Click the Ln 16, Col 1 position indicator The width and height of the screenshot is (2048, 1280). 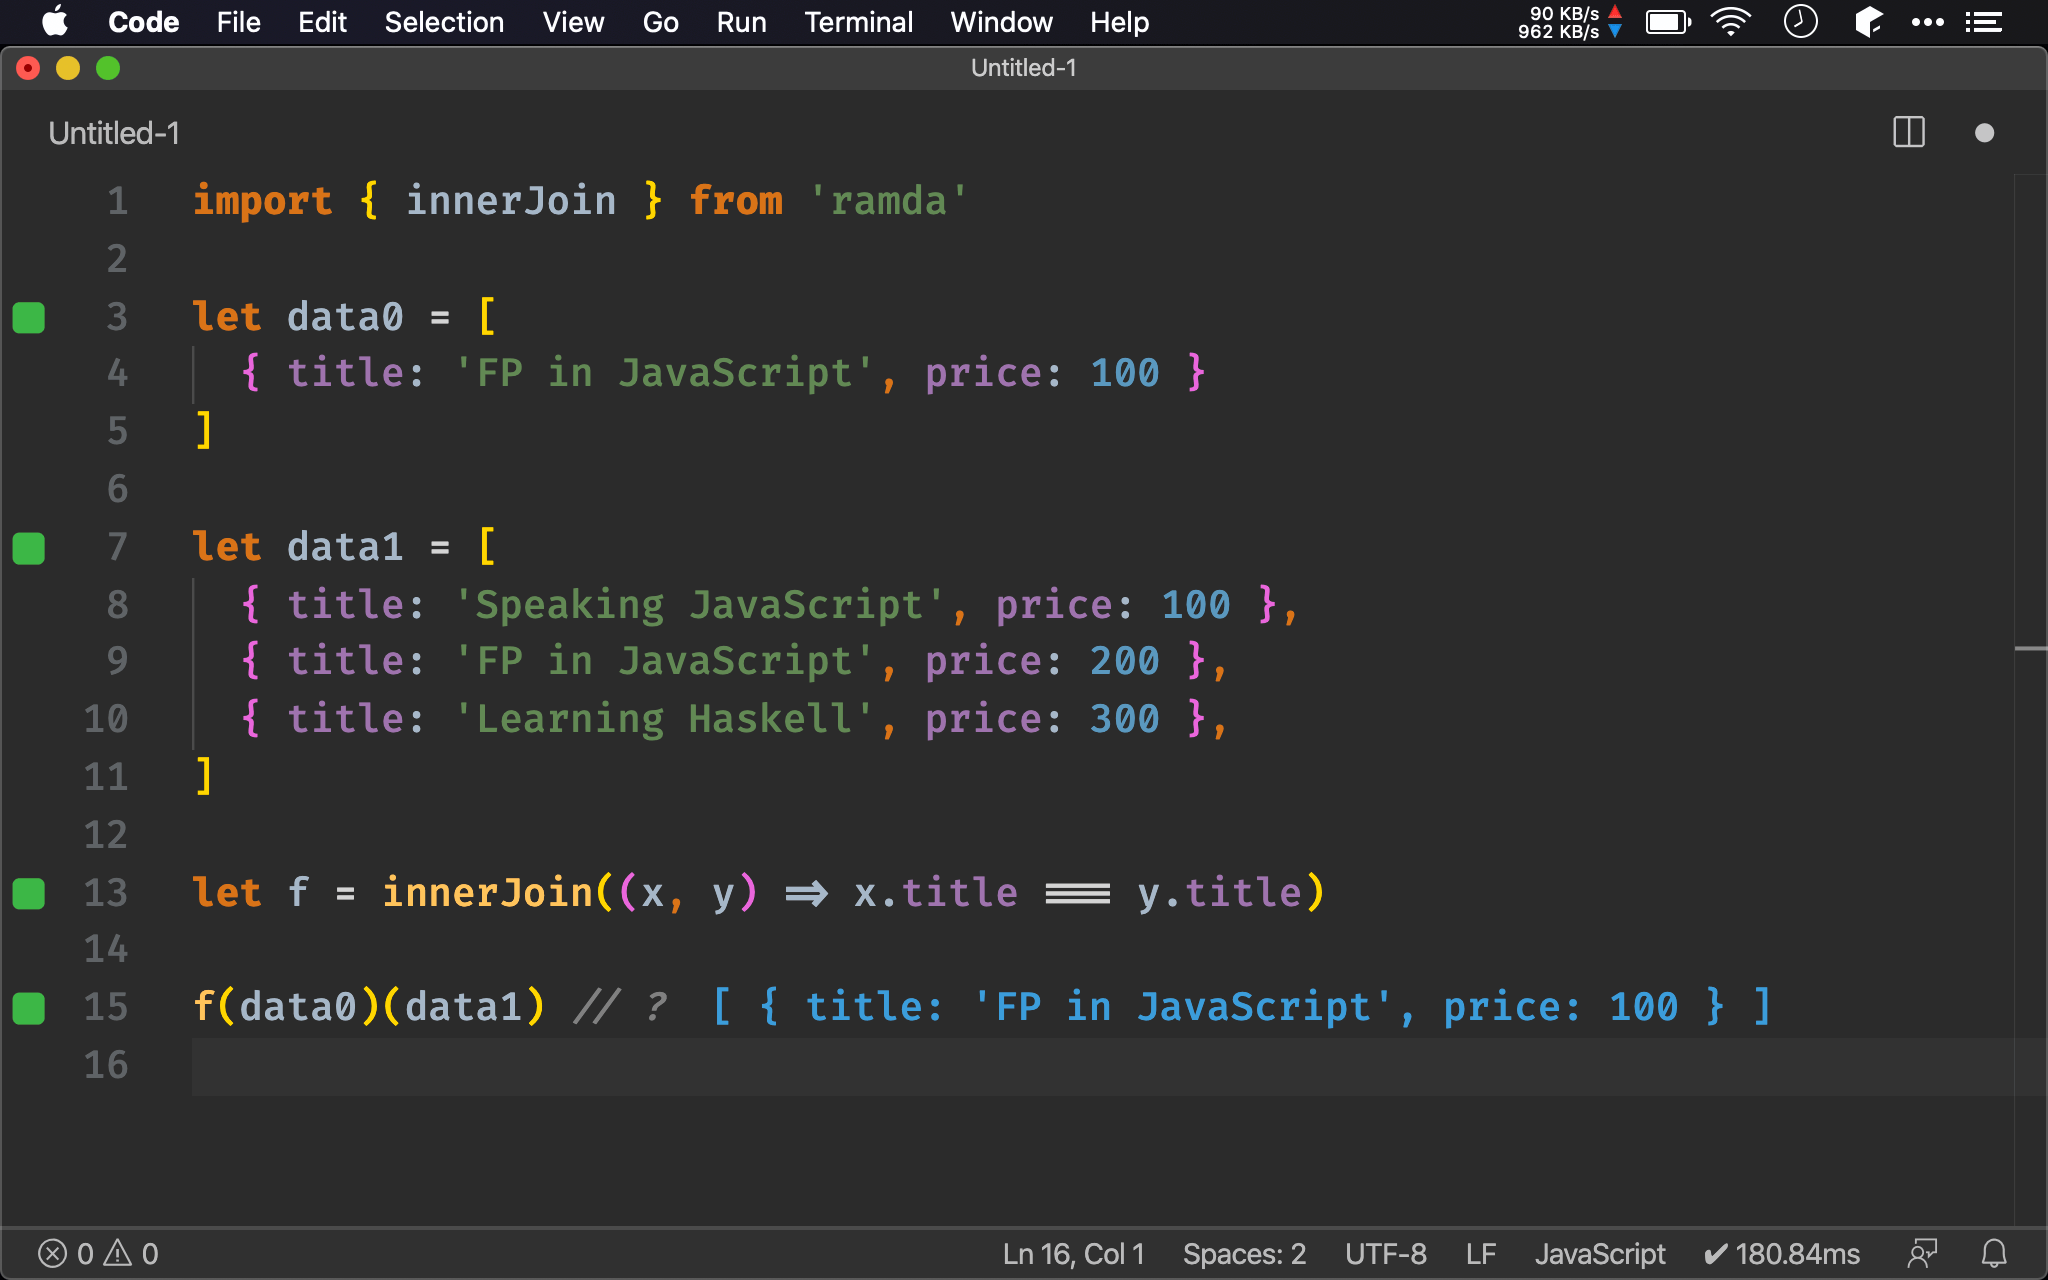(1073, 1254)
